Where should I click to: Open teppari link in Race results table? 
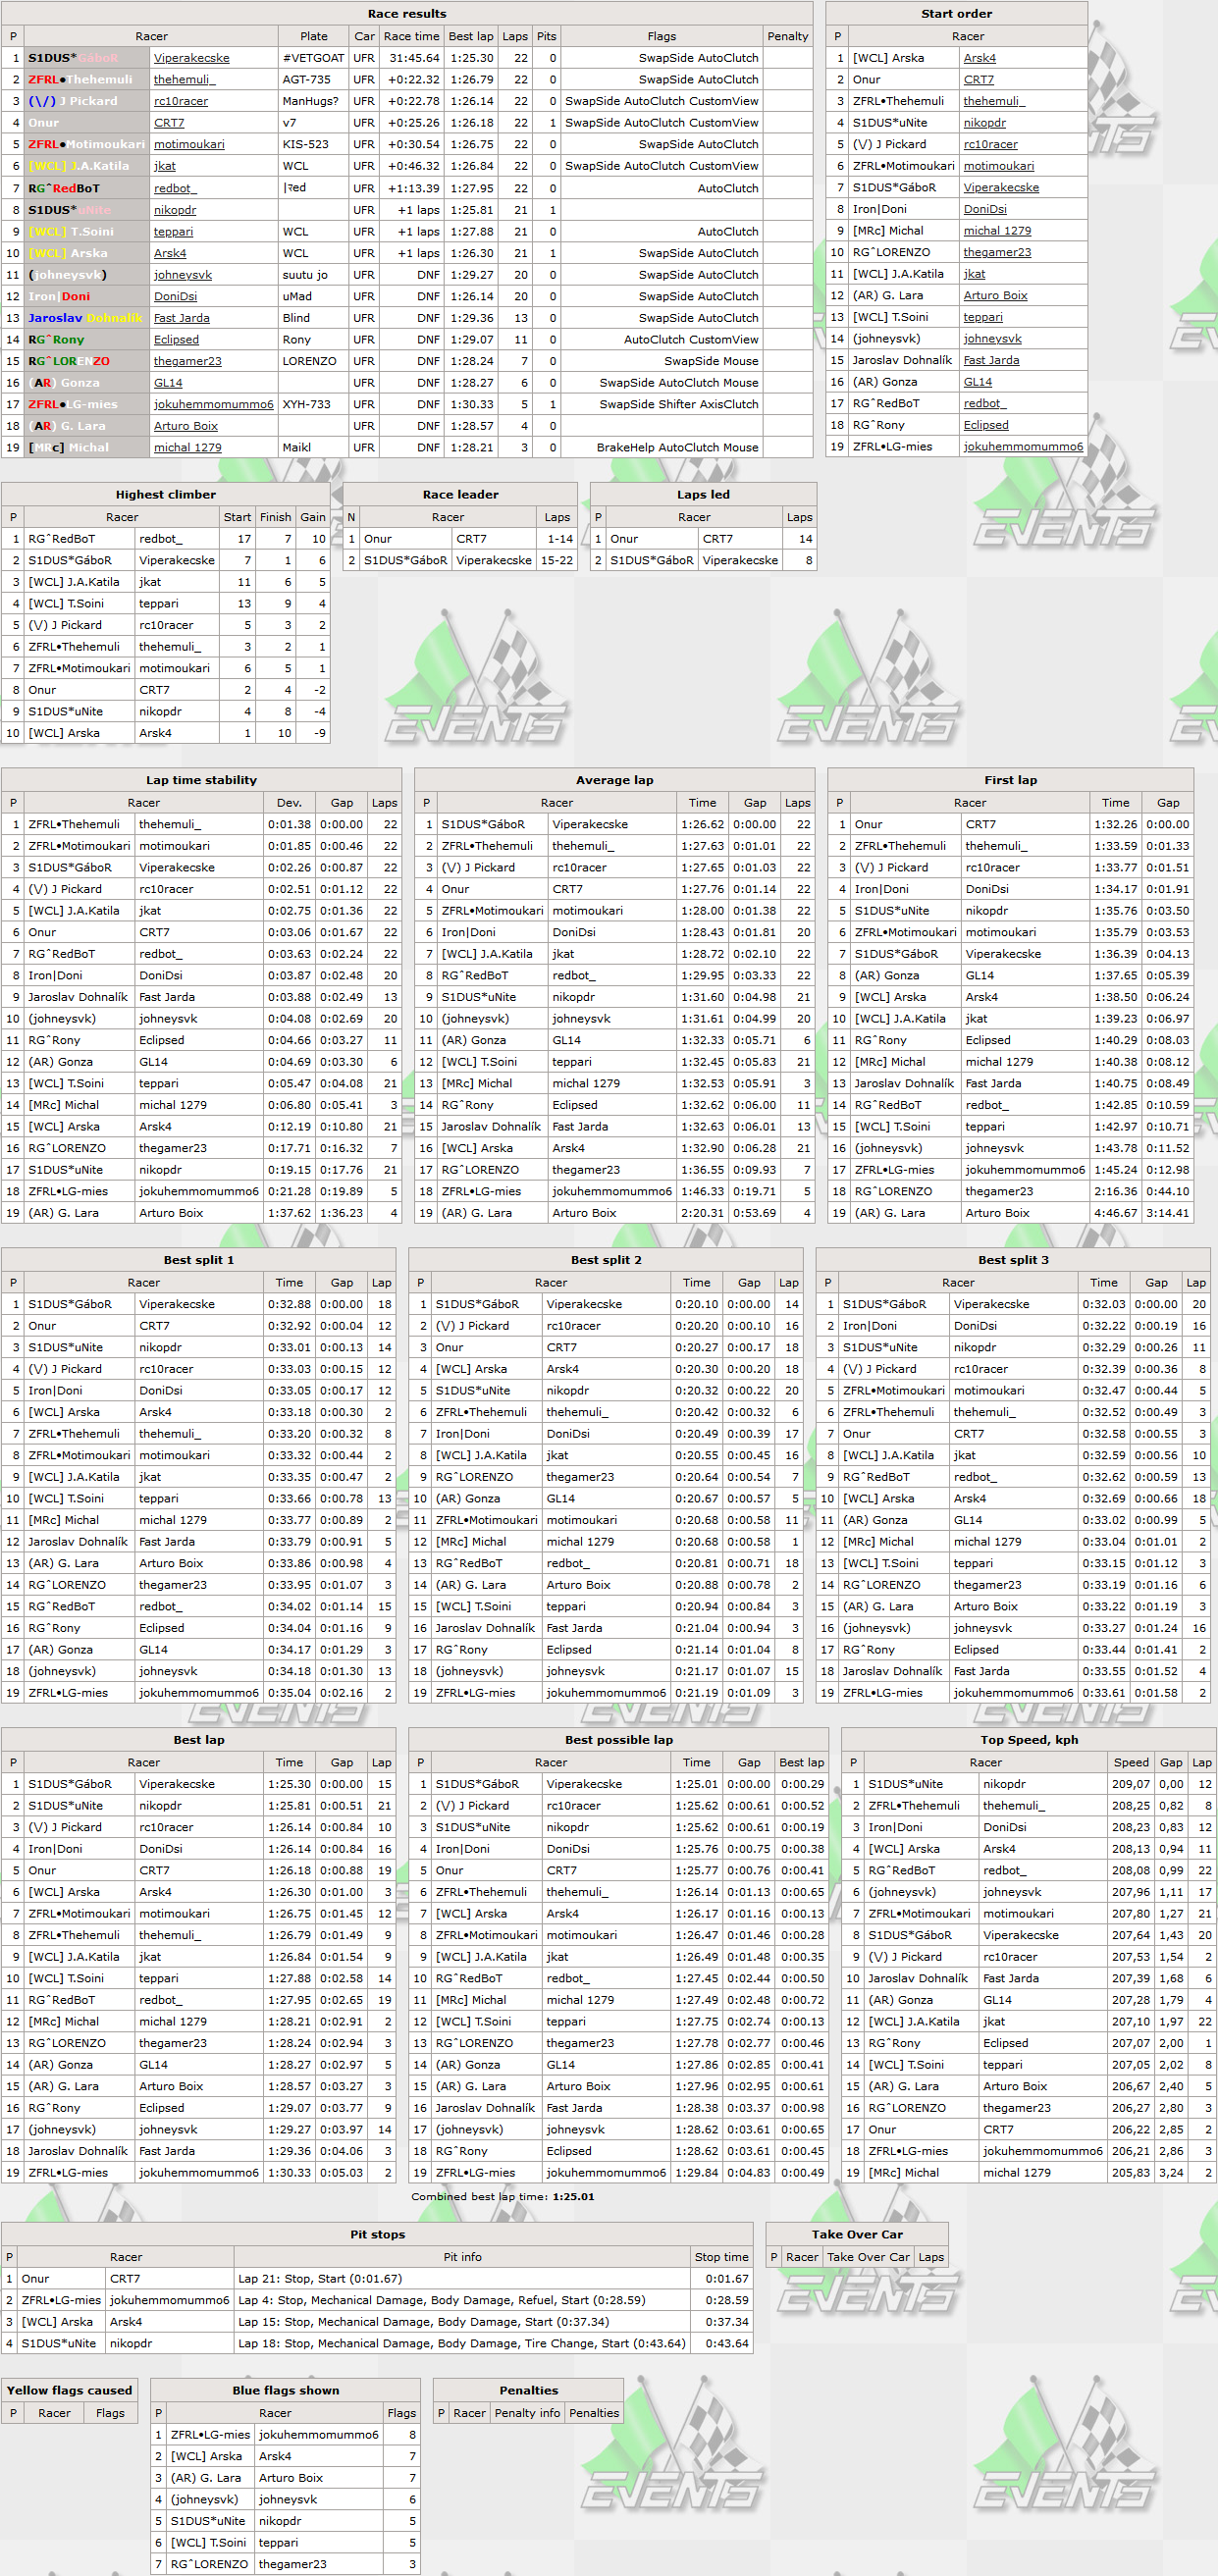174,231
